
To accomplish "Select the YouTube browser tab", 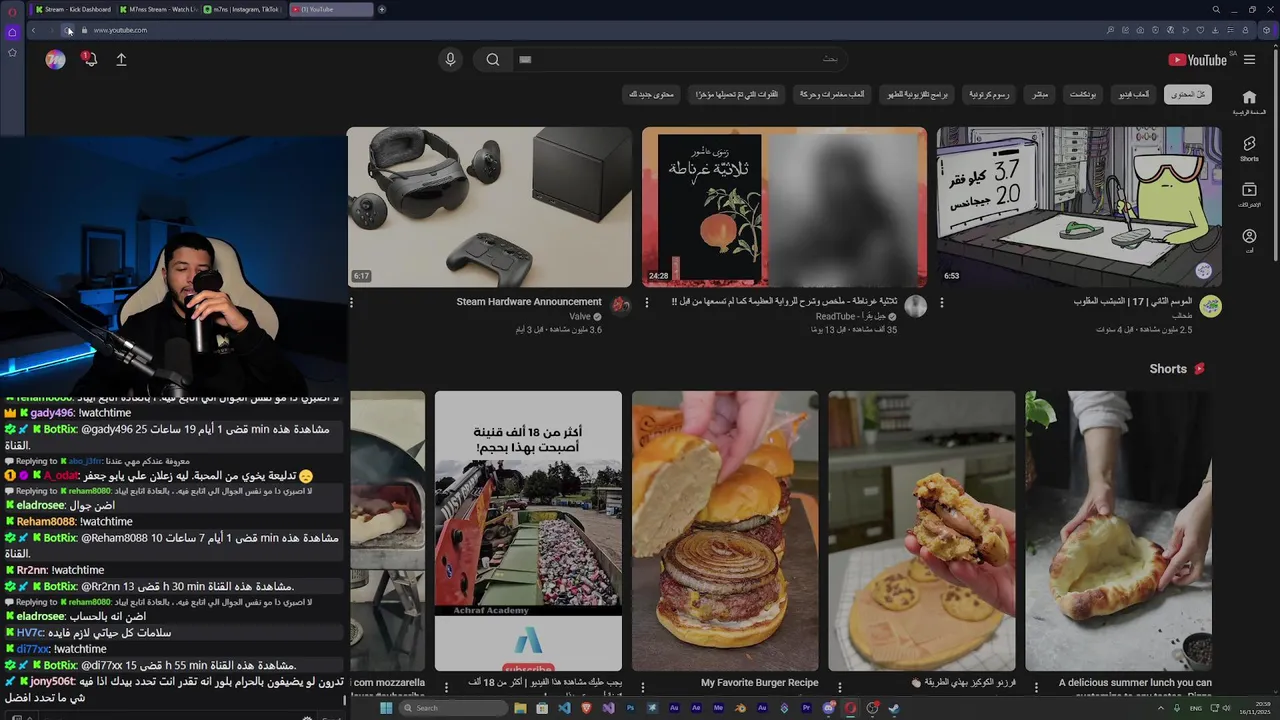I will [330, 9].
